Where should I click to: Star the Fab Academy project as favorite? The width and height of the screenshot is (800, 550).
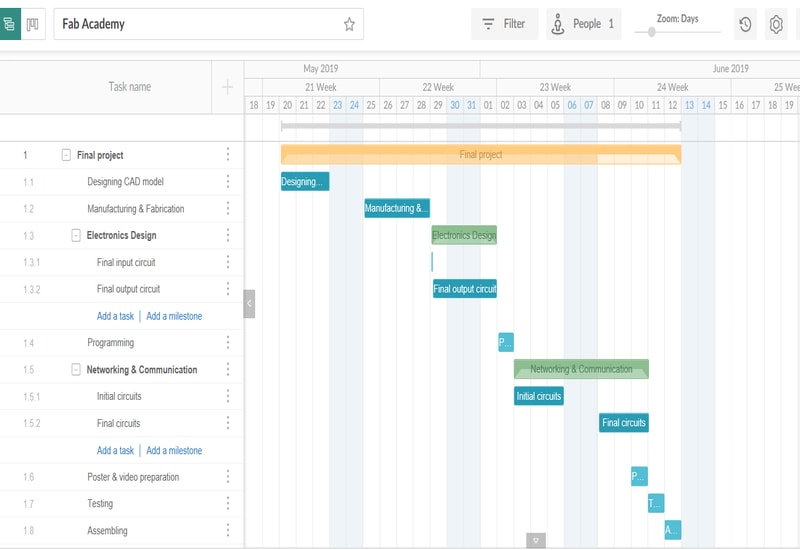click(x=349, y=24)
